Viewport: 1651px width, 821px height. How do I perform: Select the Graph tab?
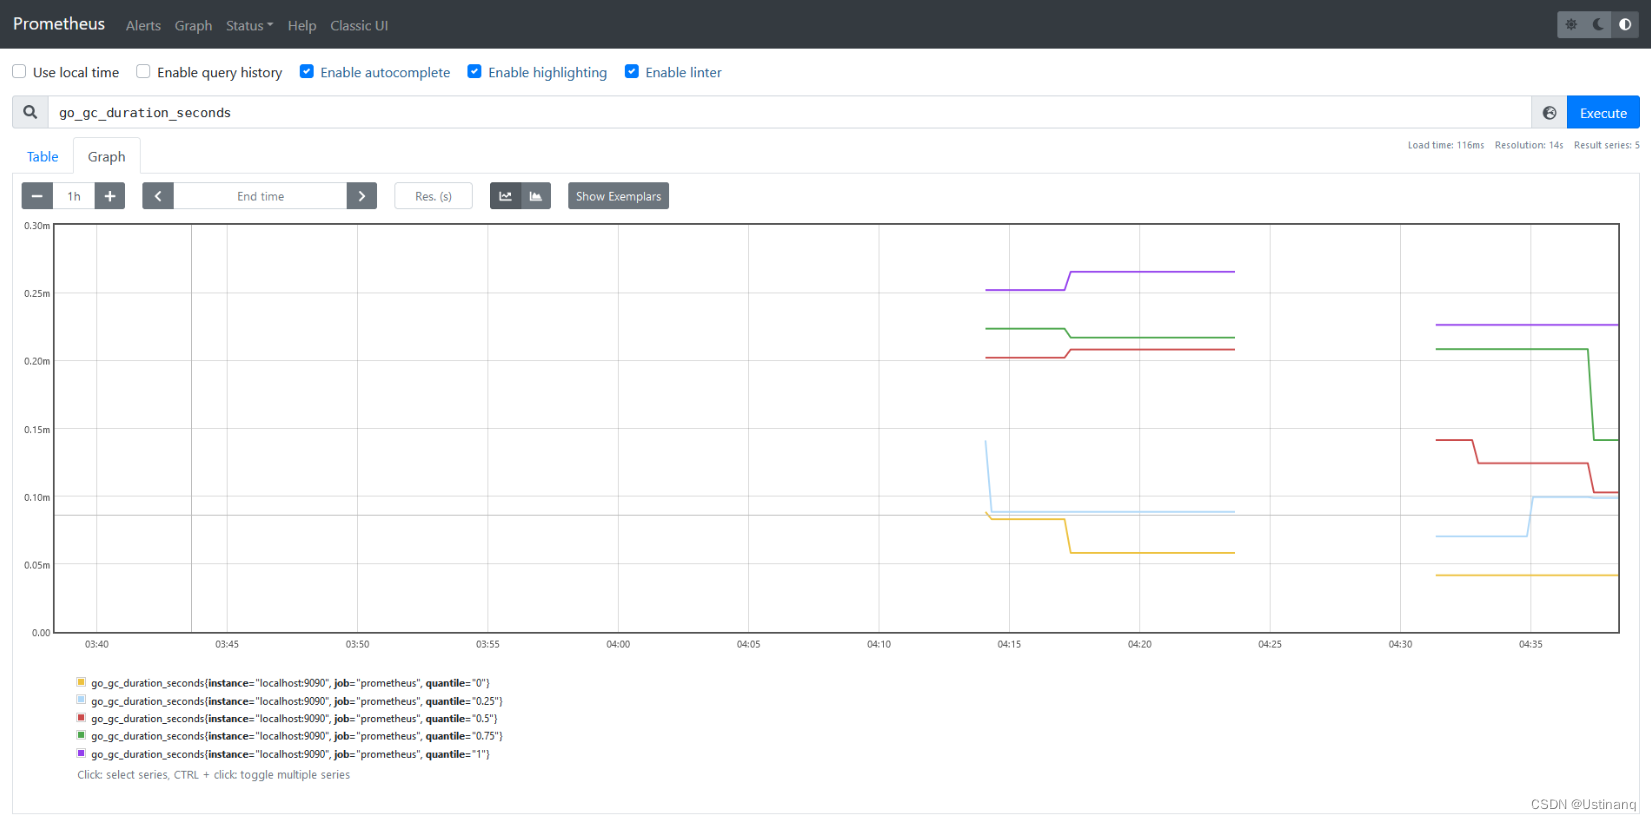pos(106,156)
